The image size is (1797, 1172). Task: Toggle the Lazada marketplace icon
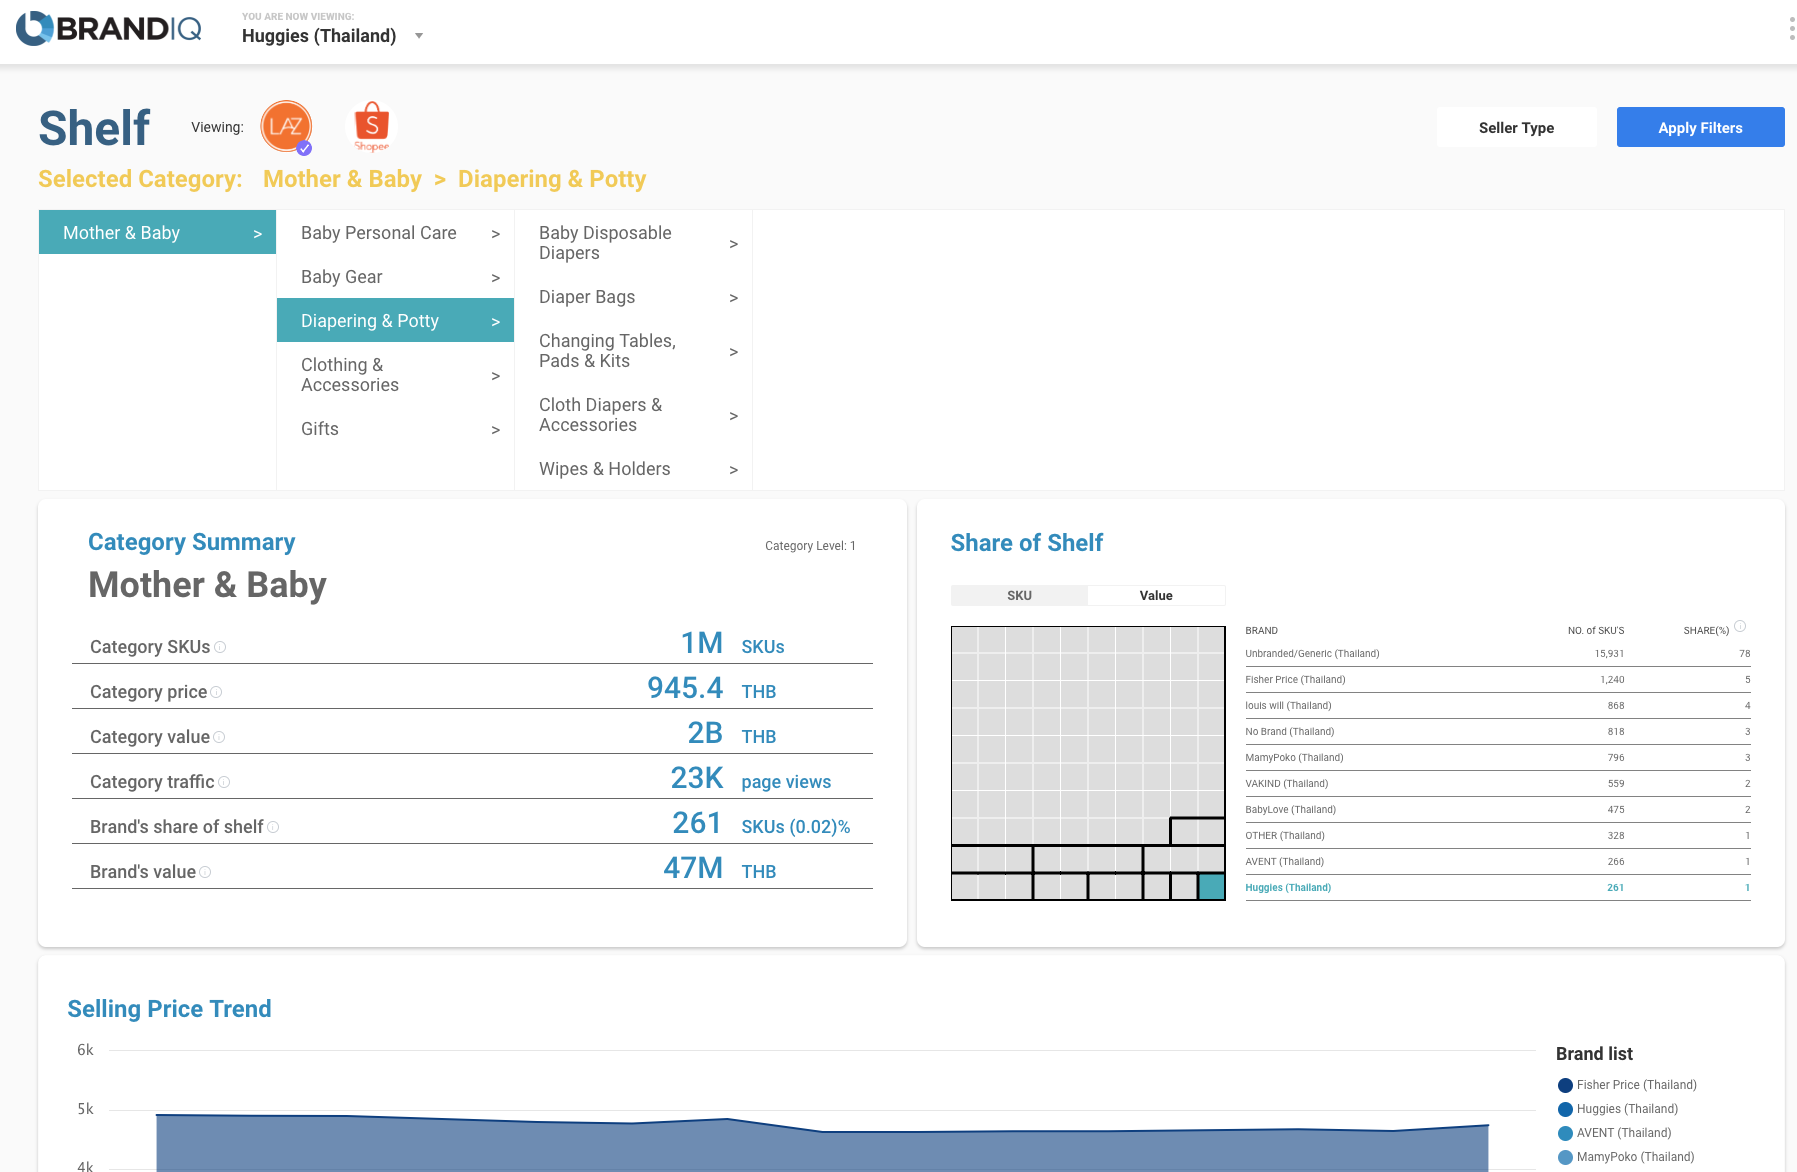point(286,127)
